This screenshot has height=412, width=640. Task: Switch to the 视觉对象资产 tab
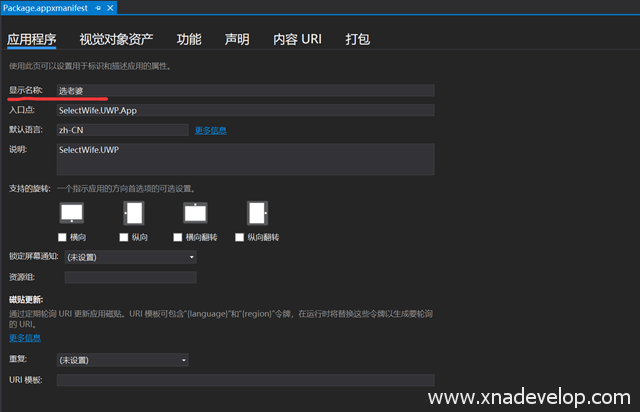[x=116, y=40]
